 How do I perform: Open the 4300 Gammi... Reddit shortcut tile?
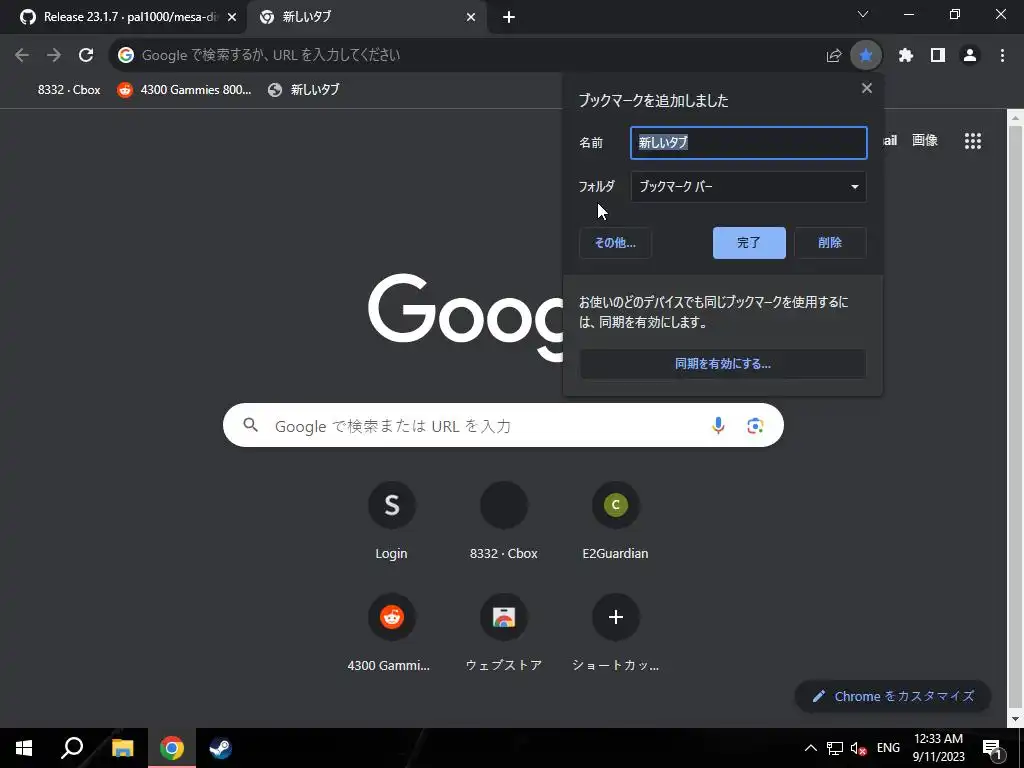coord(391,633)
